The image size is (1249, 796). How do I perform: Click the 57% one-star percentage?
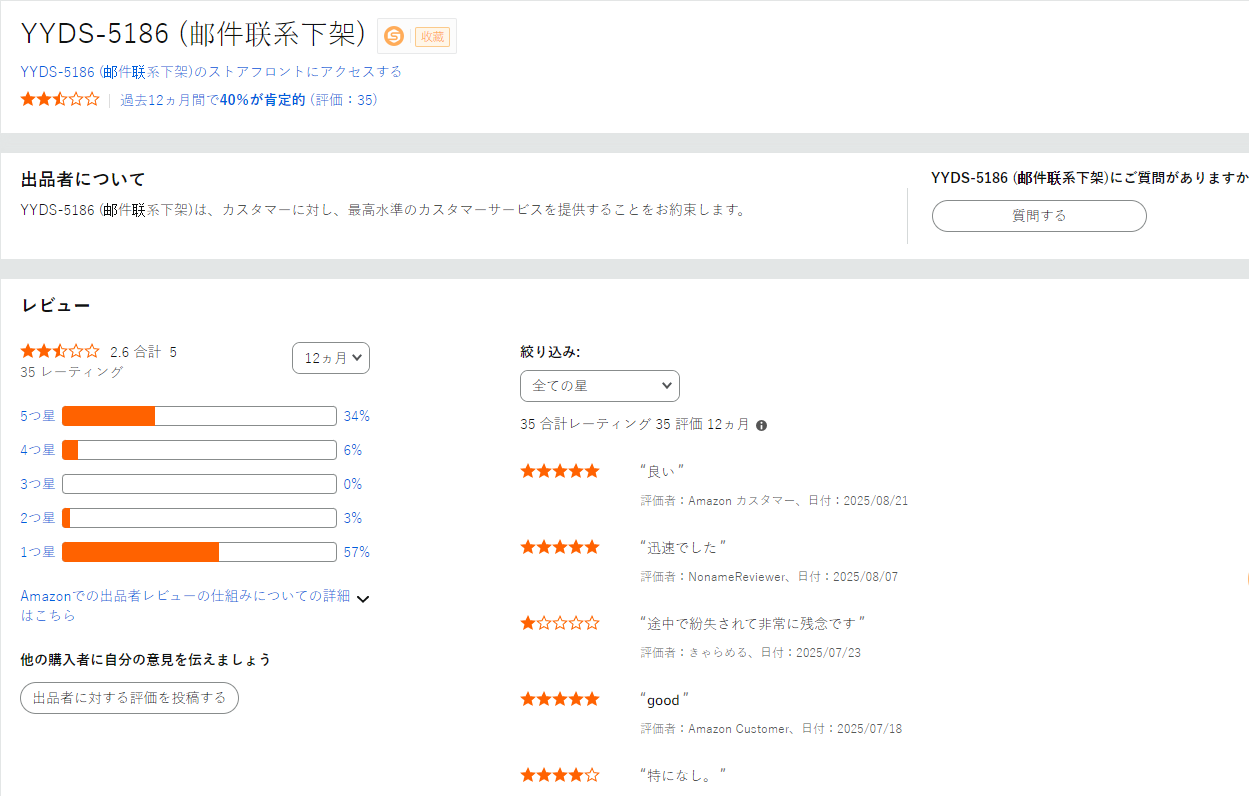(357, 552)
